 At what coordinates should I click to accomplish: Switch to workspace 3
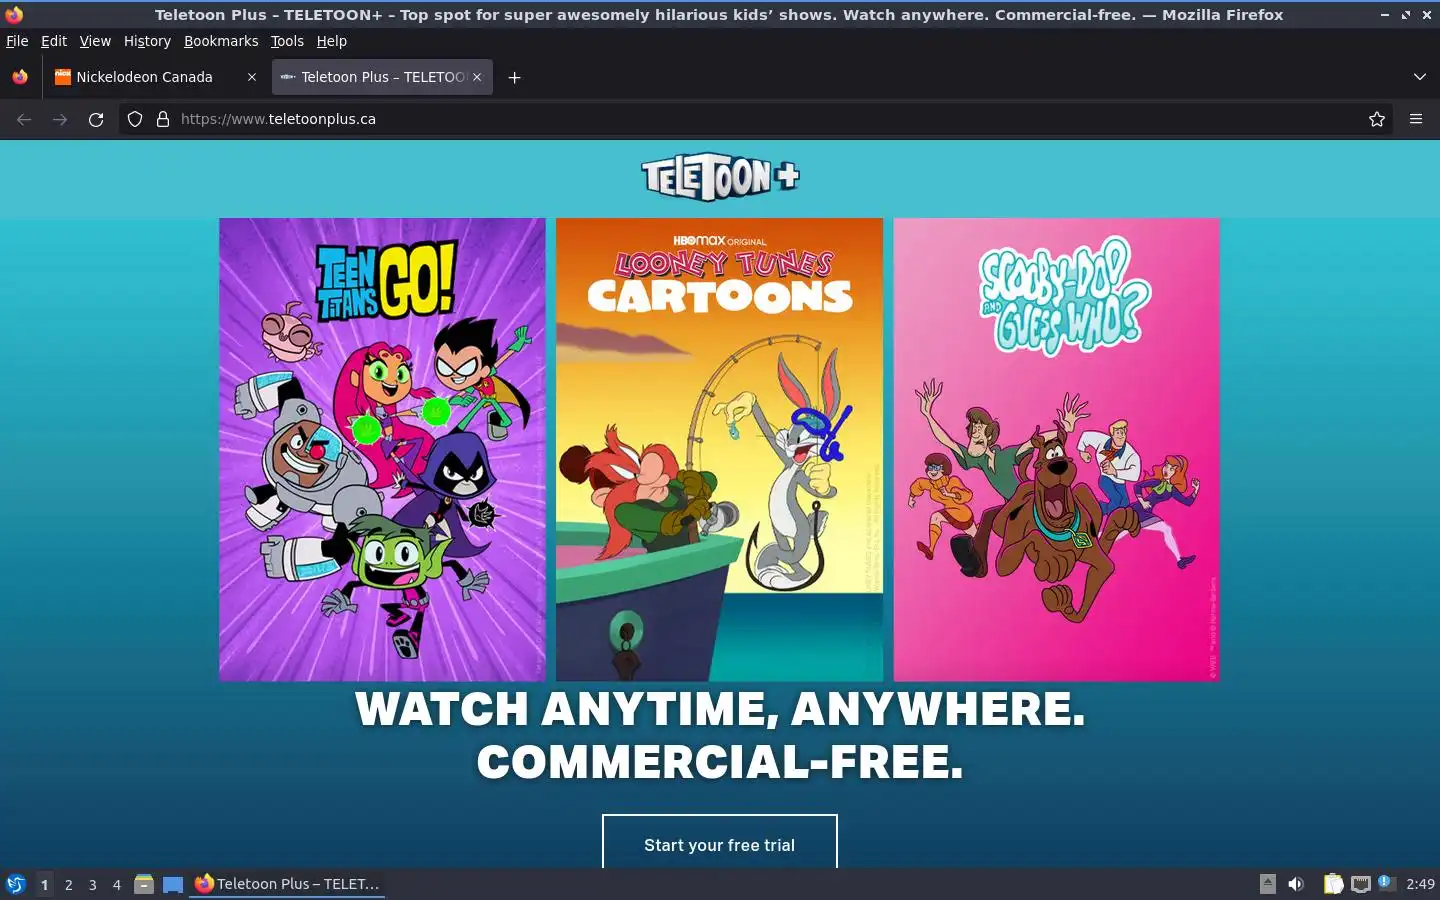(x=93, y=884)
